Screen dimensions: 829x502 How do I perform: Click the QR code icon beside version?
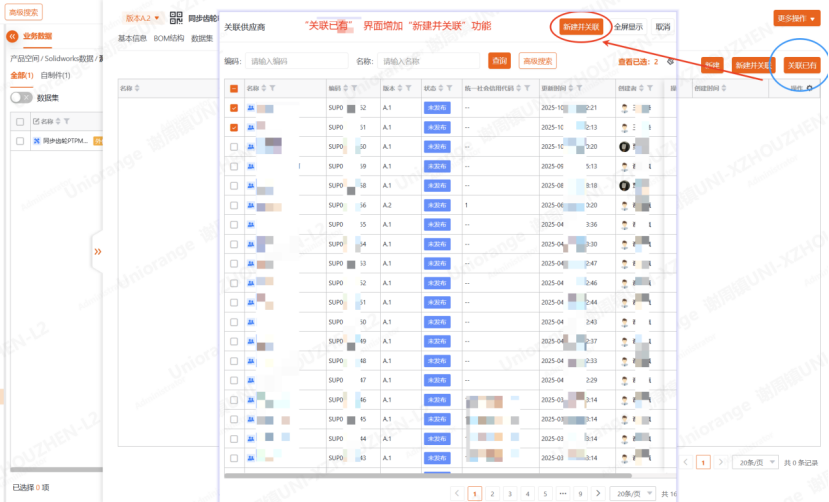(176, 18)
